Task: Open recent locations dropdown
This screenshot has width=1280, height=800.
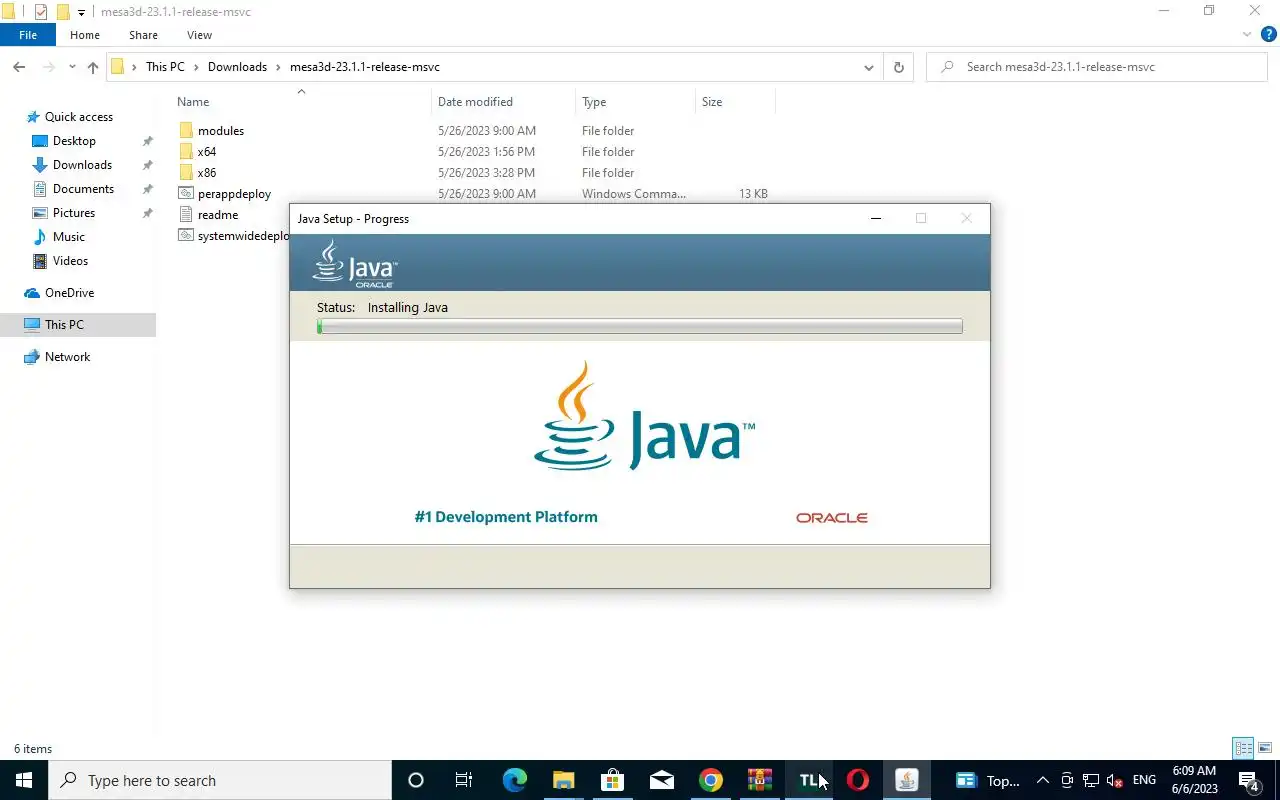Action: click(72, 67)
